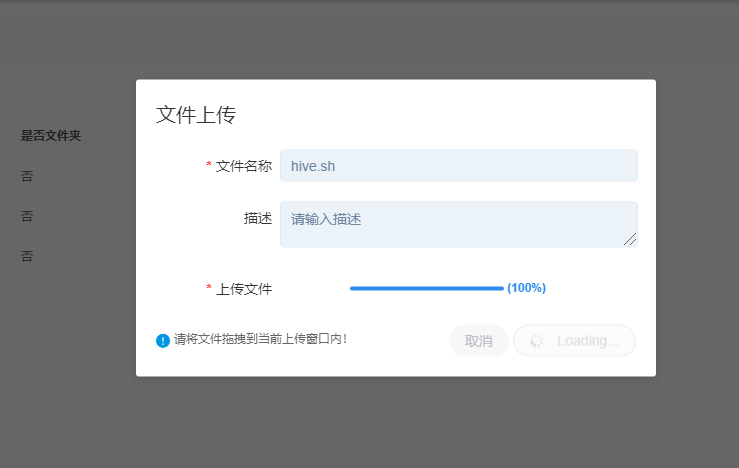Click the upload progress bar
This screenshot has height=468, width=739.
(427, 288)
